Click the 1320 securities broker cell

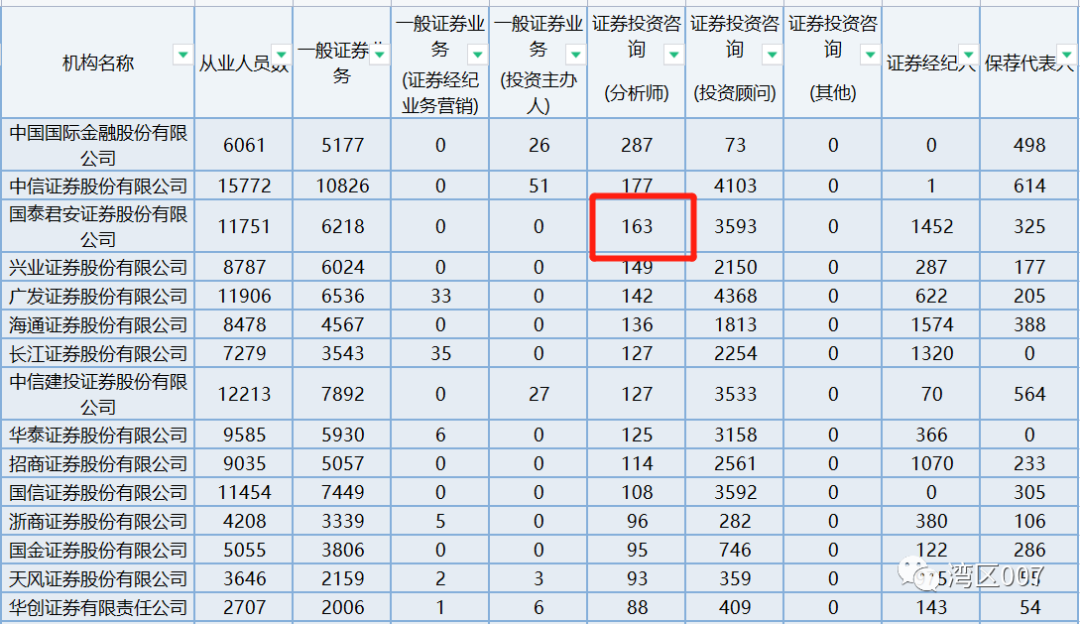[931, 353]
